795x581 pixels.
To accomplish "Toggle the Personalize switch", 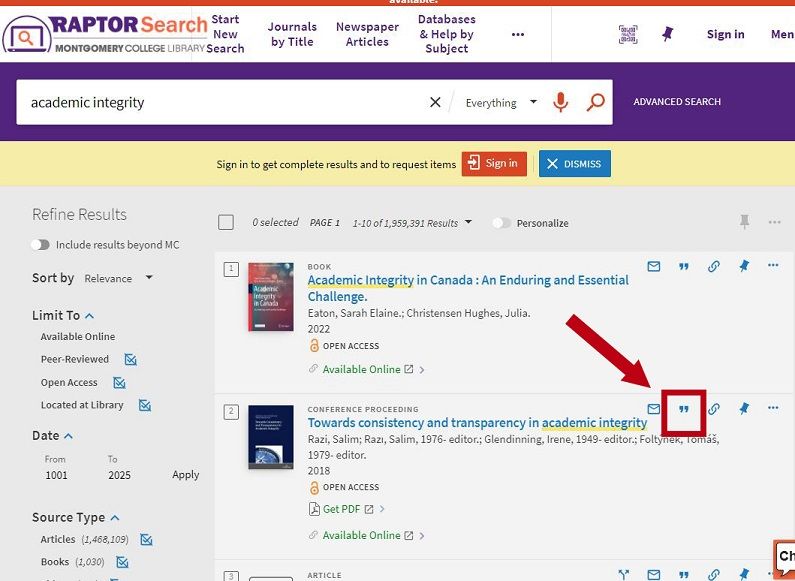I will tap(501, 223).
